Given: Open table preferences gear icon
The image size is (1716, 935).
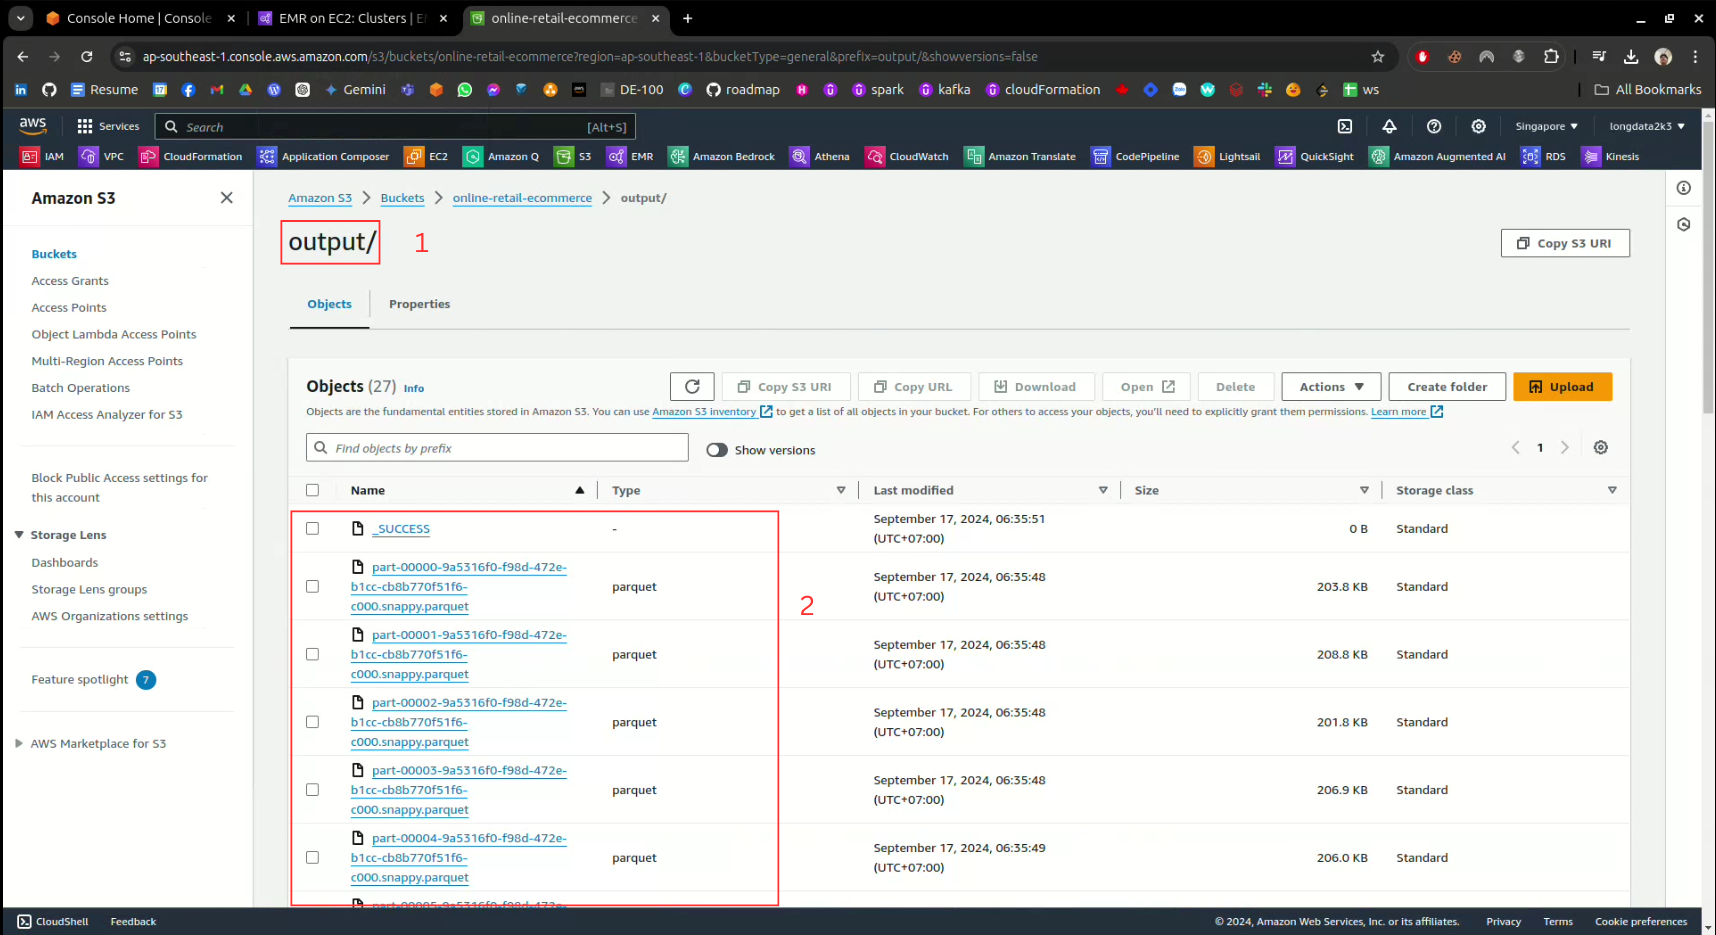Looking at the screenshot, I should (x=1600, y=448).
